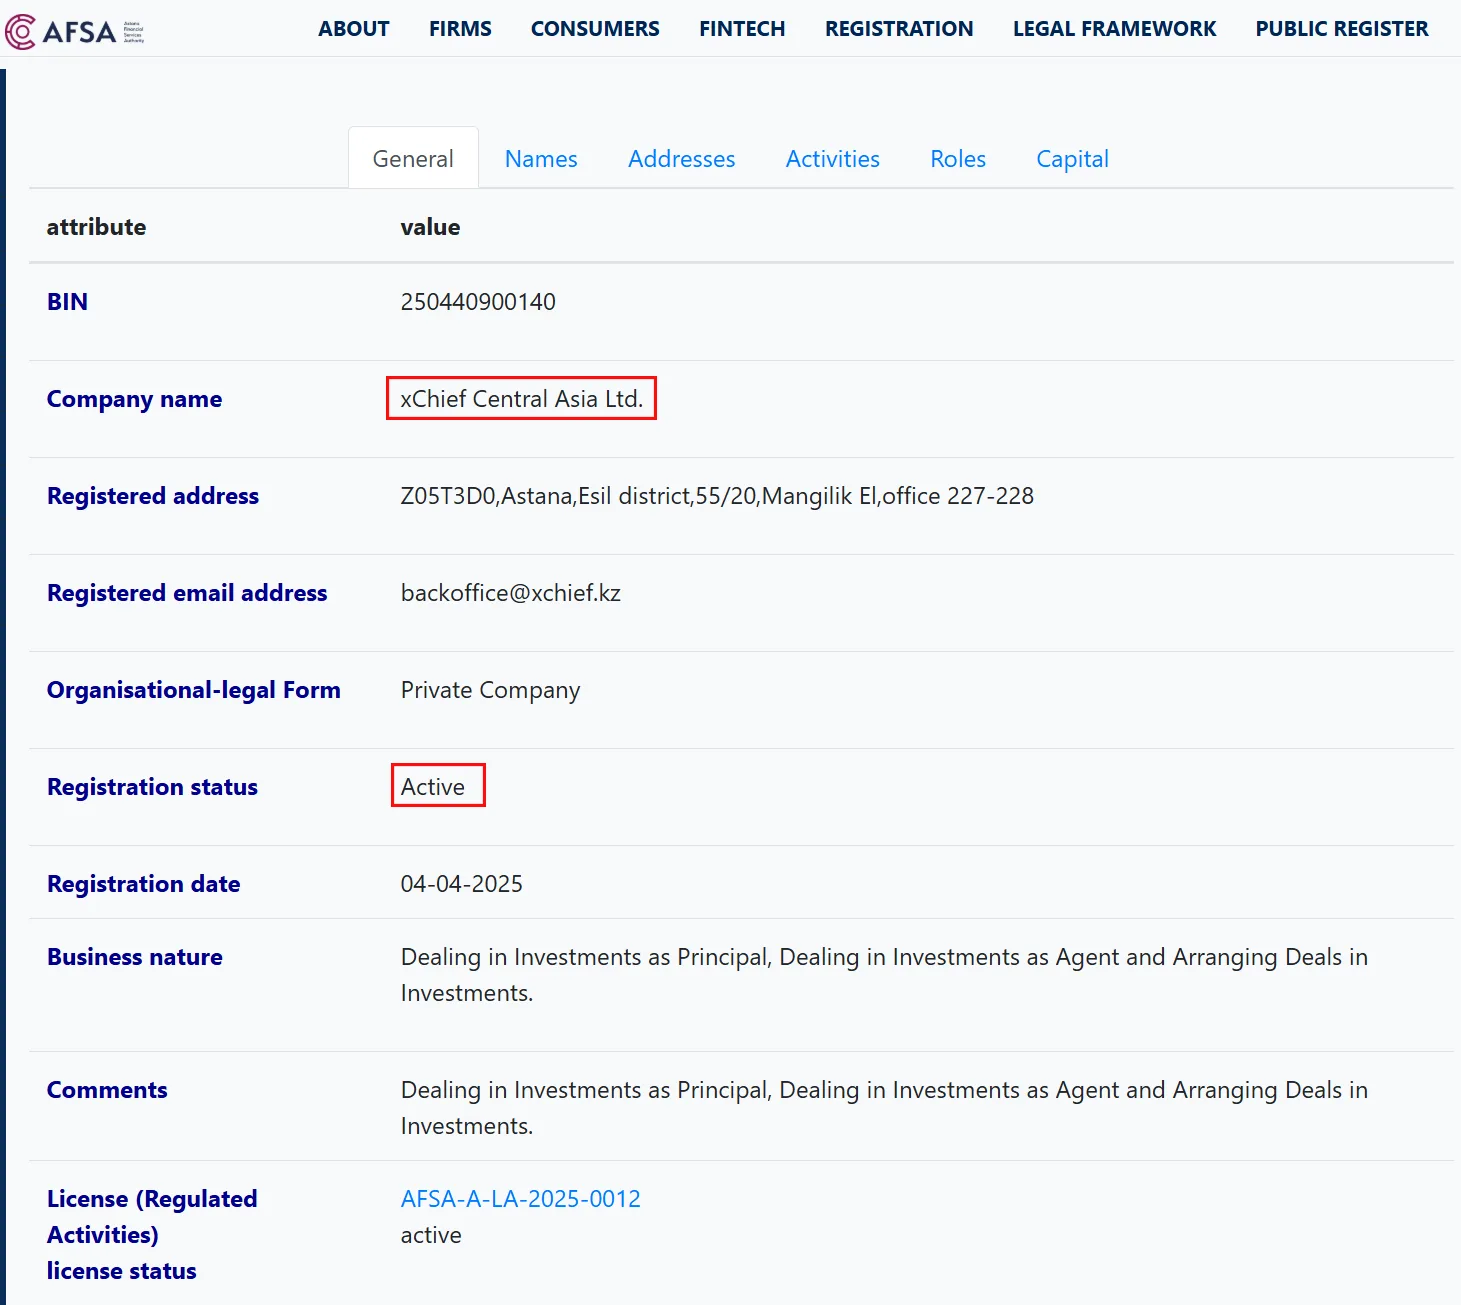The width and height of the screenshot is (1461, 1305).
Task: Click the Registered address attribute label
Action: pos(153,496)
